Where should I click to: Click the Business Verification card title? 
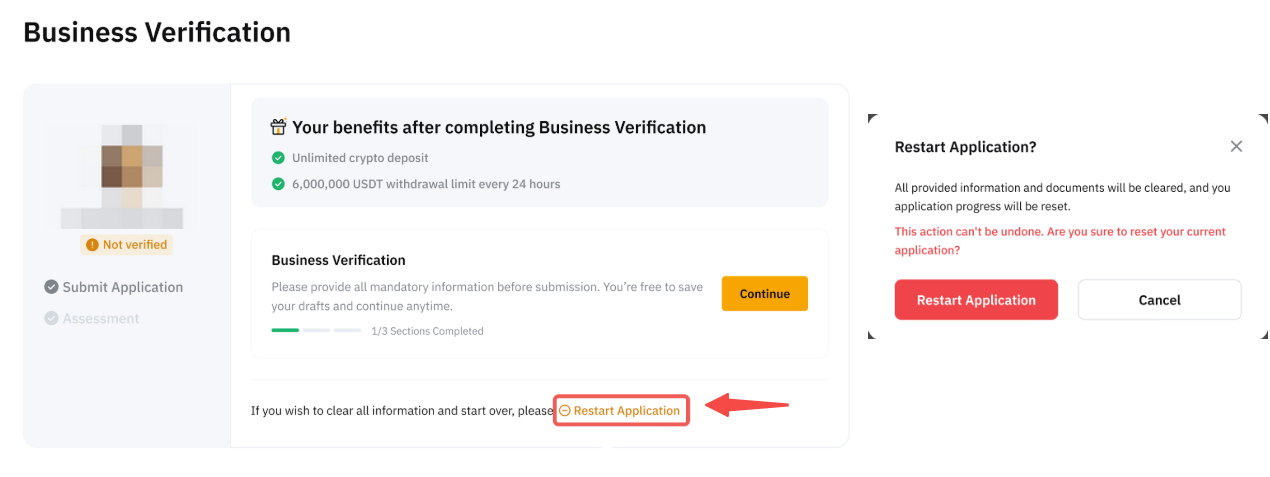tap(338, 260)
